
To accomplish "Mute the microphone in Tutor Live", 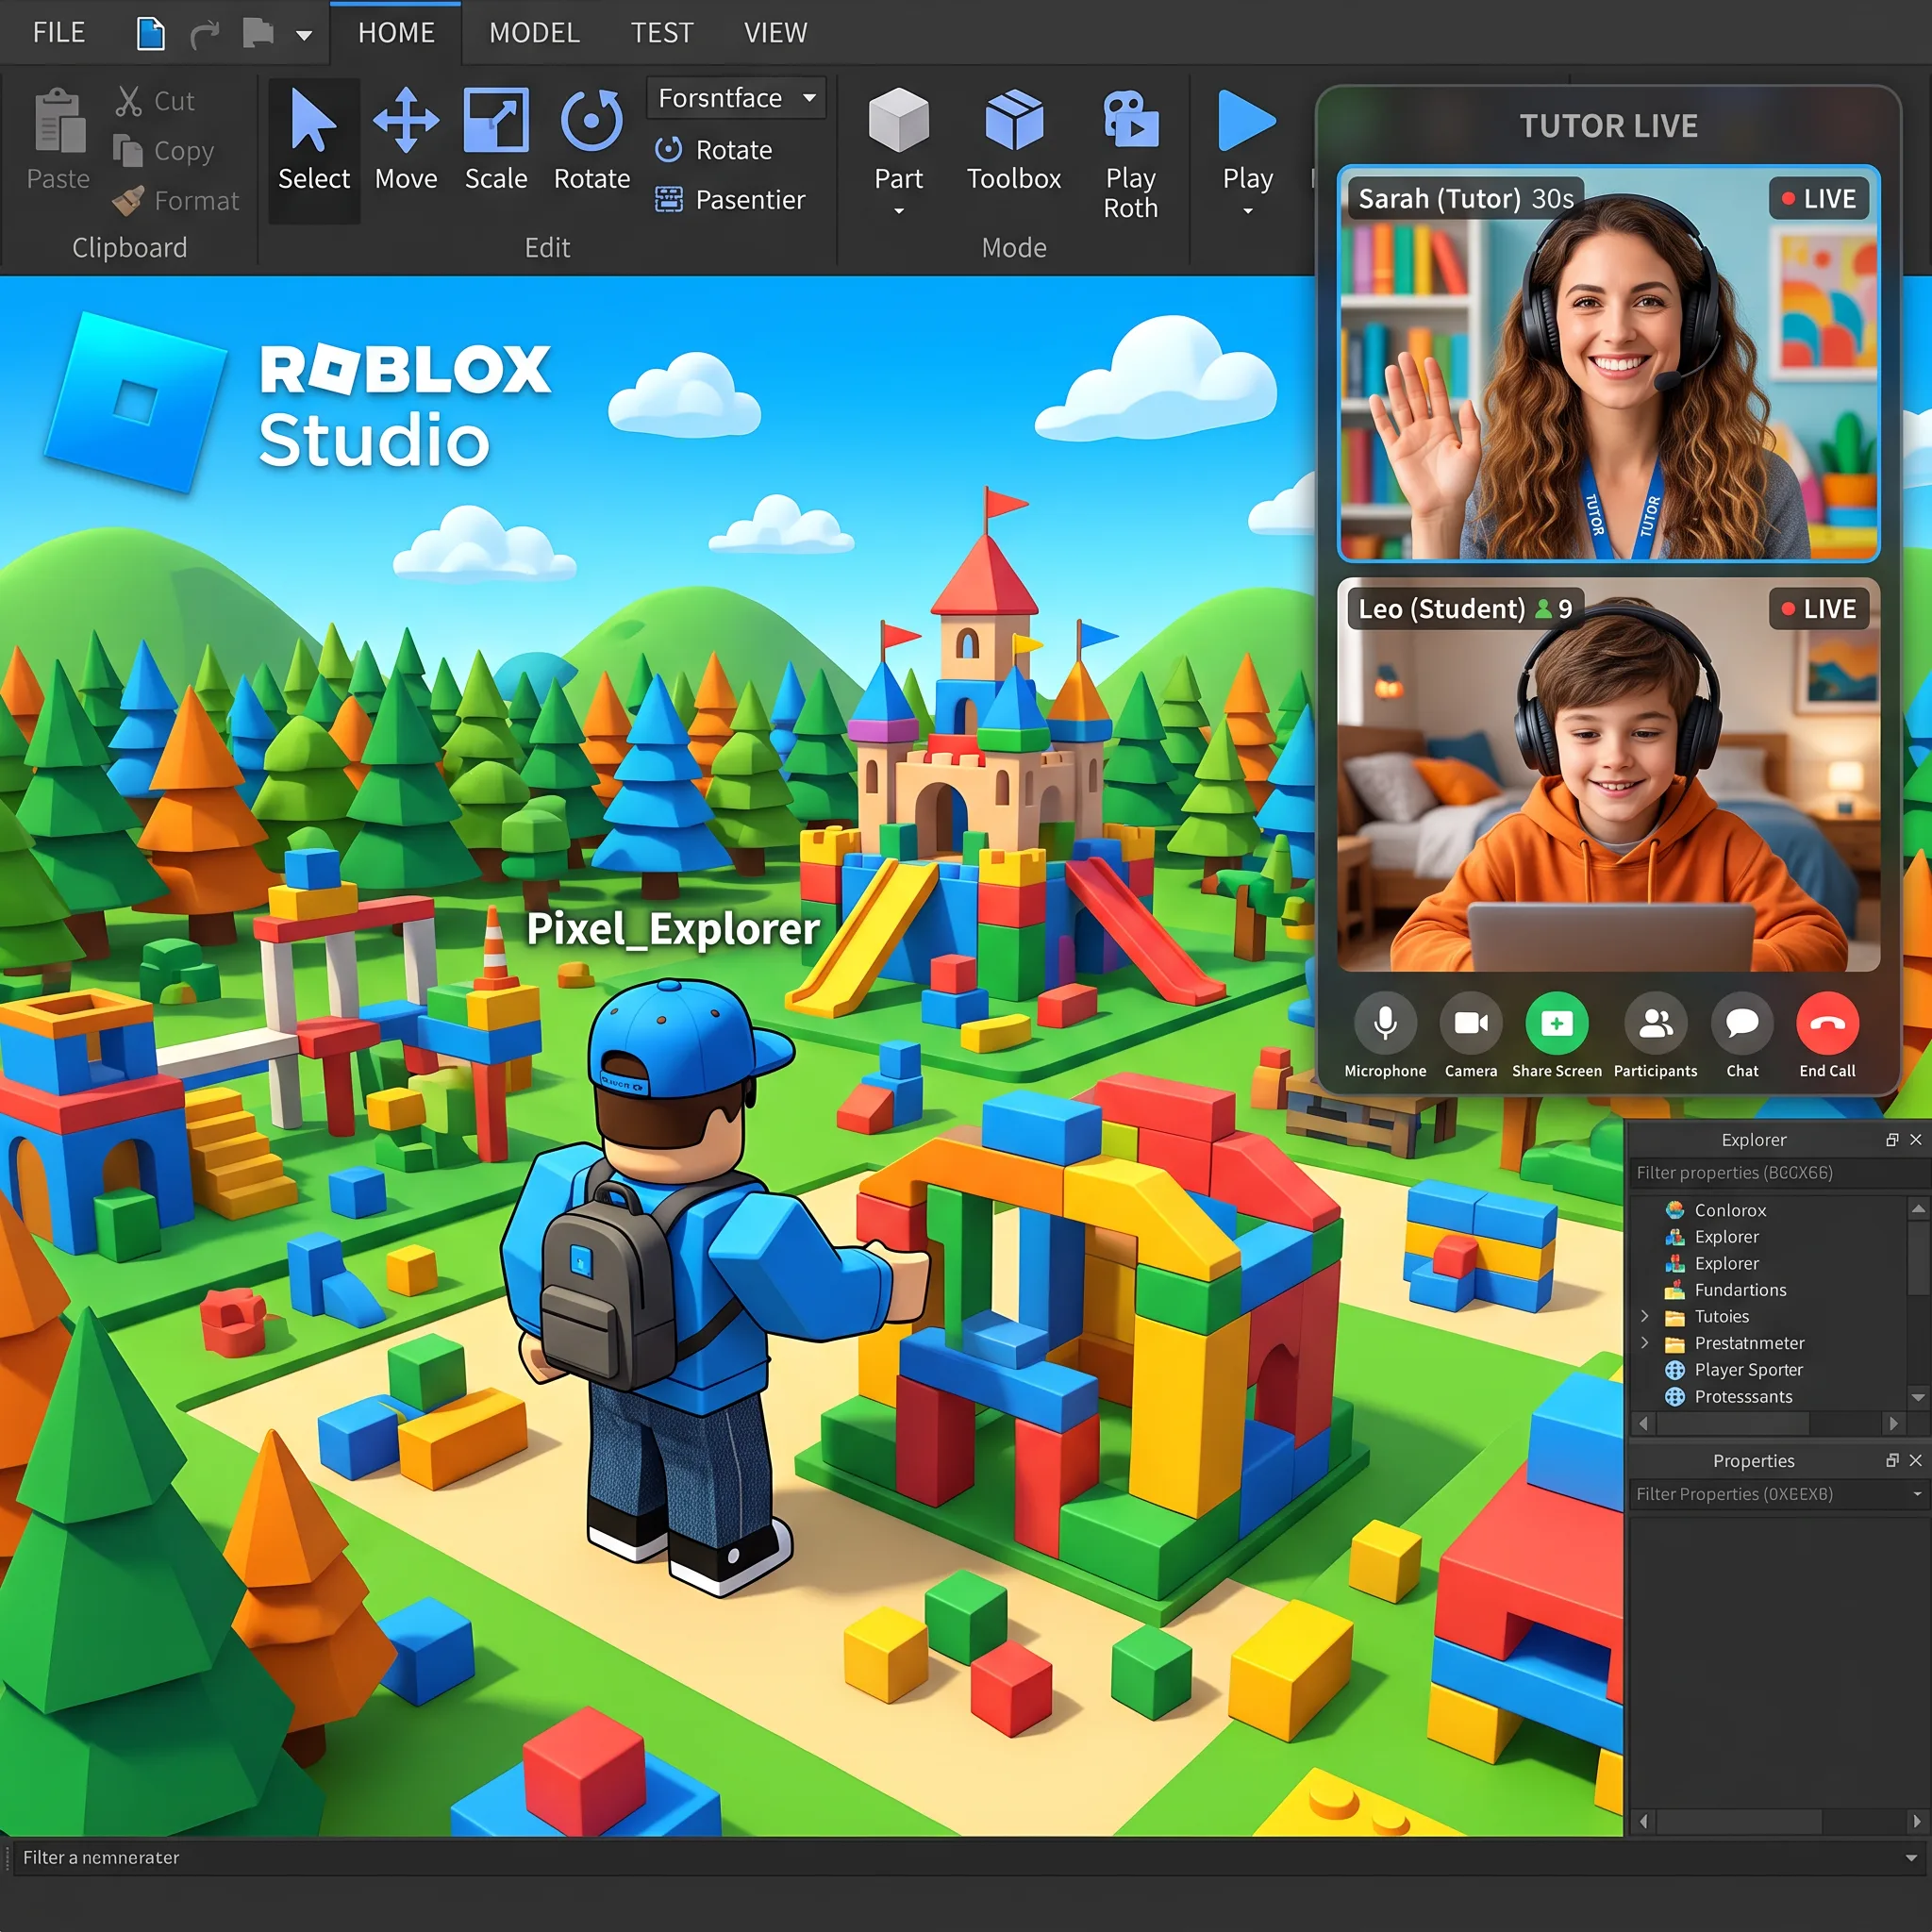I will [1385, 1023].
